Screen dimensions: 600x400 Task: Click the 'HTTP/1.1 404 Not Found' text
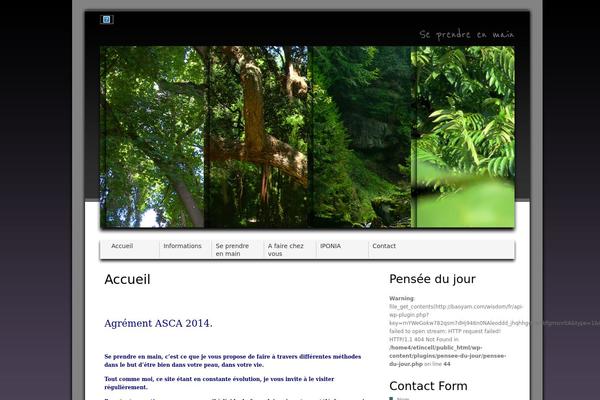tap(420, 340)
